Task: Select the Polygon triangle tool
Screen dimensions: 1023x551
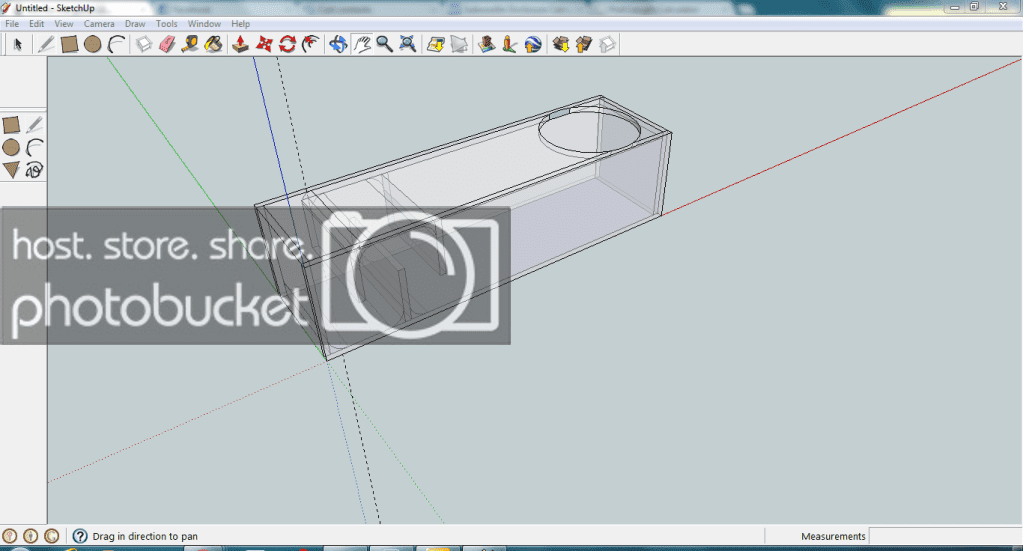Action: coord(11,170)
